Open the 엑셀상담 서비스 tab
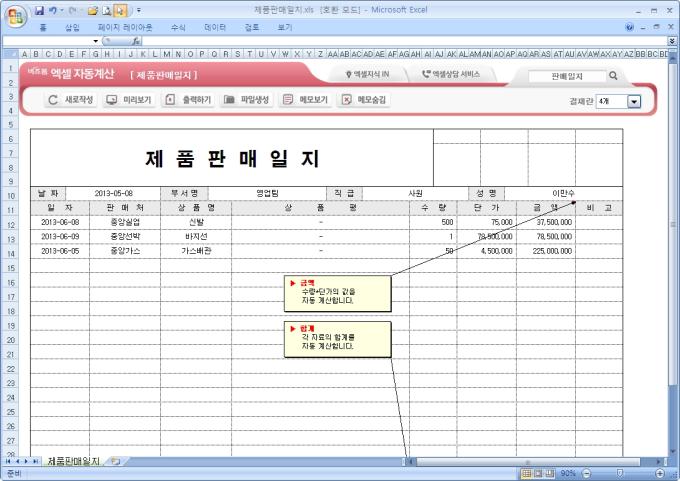This screenshot has width=680, height=481. click(451, 74)
